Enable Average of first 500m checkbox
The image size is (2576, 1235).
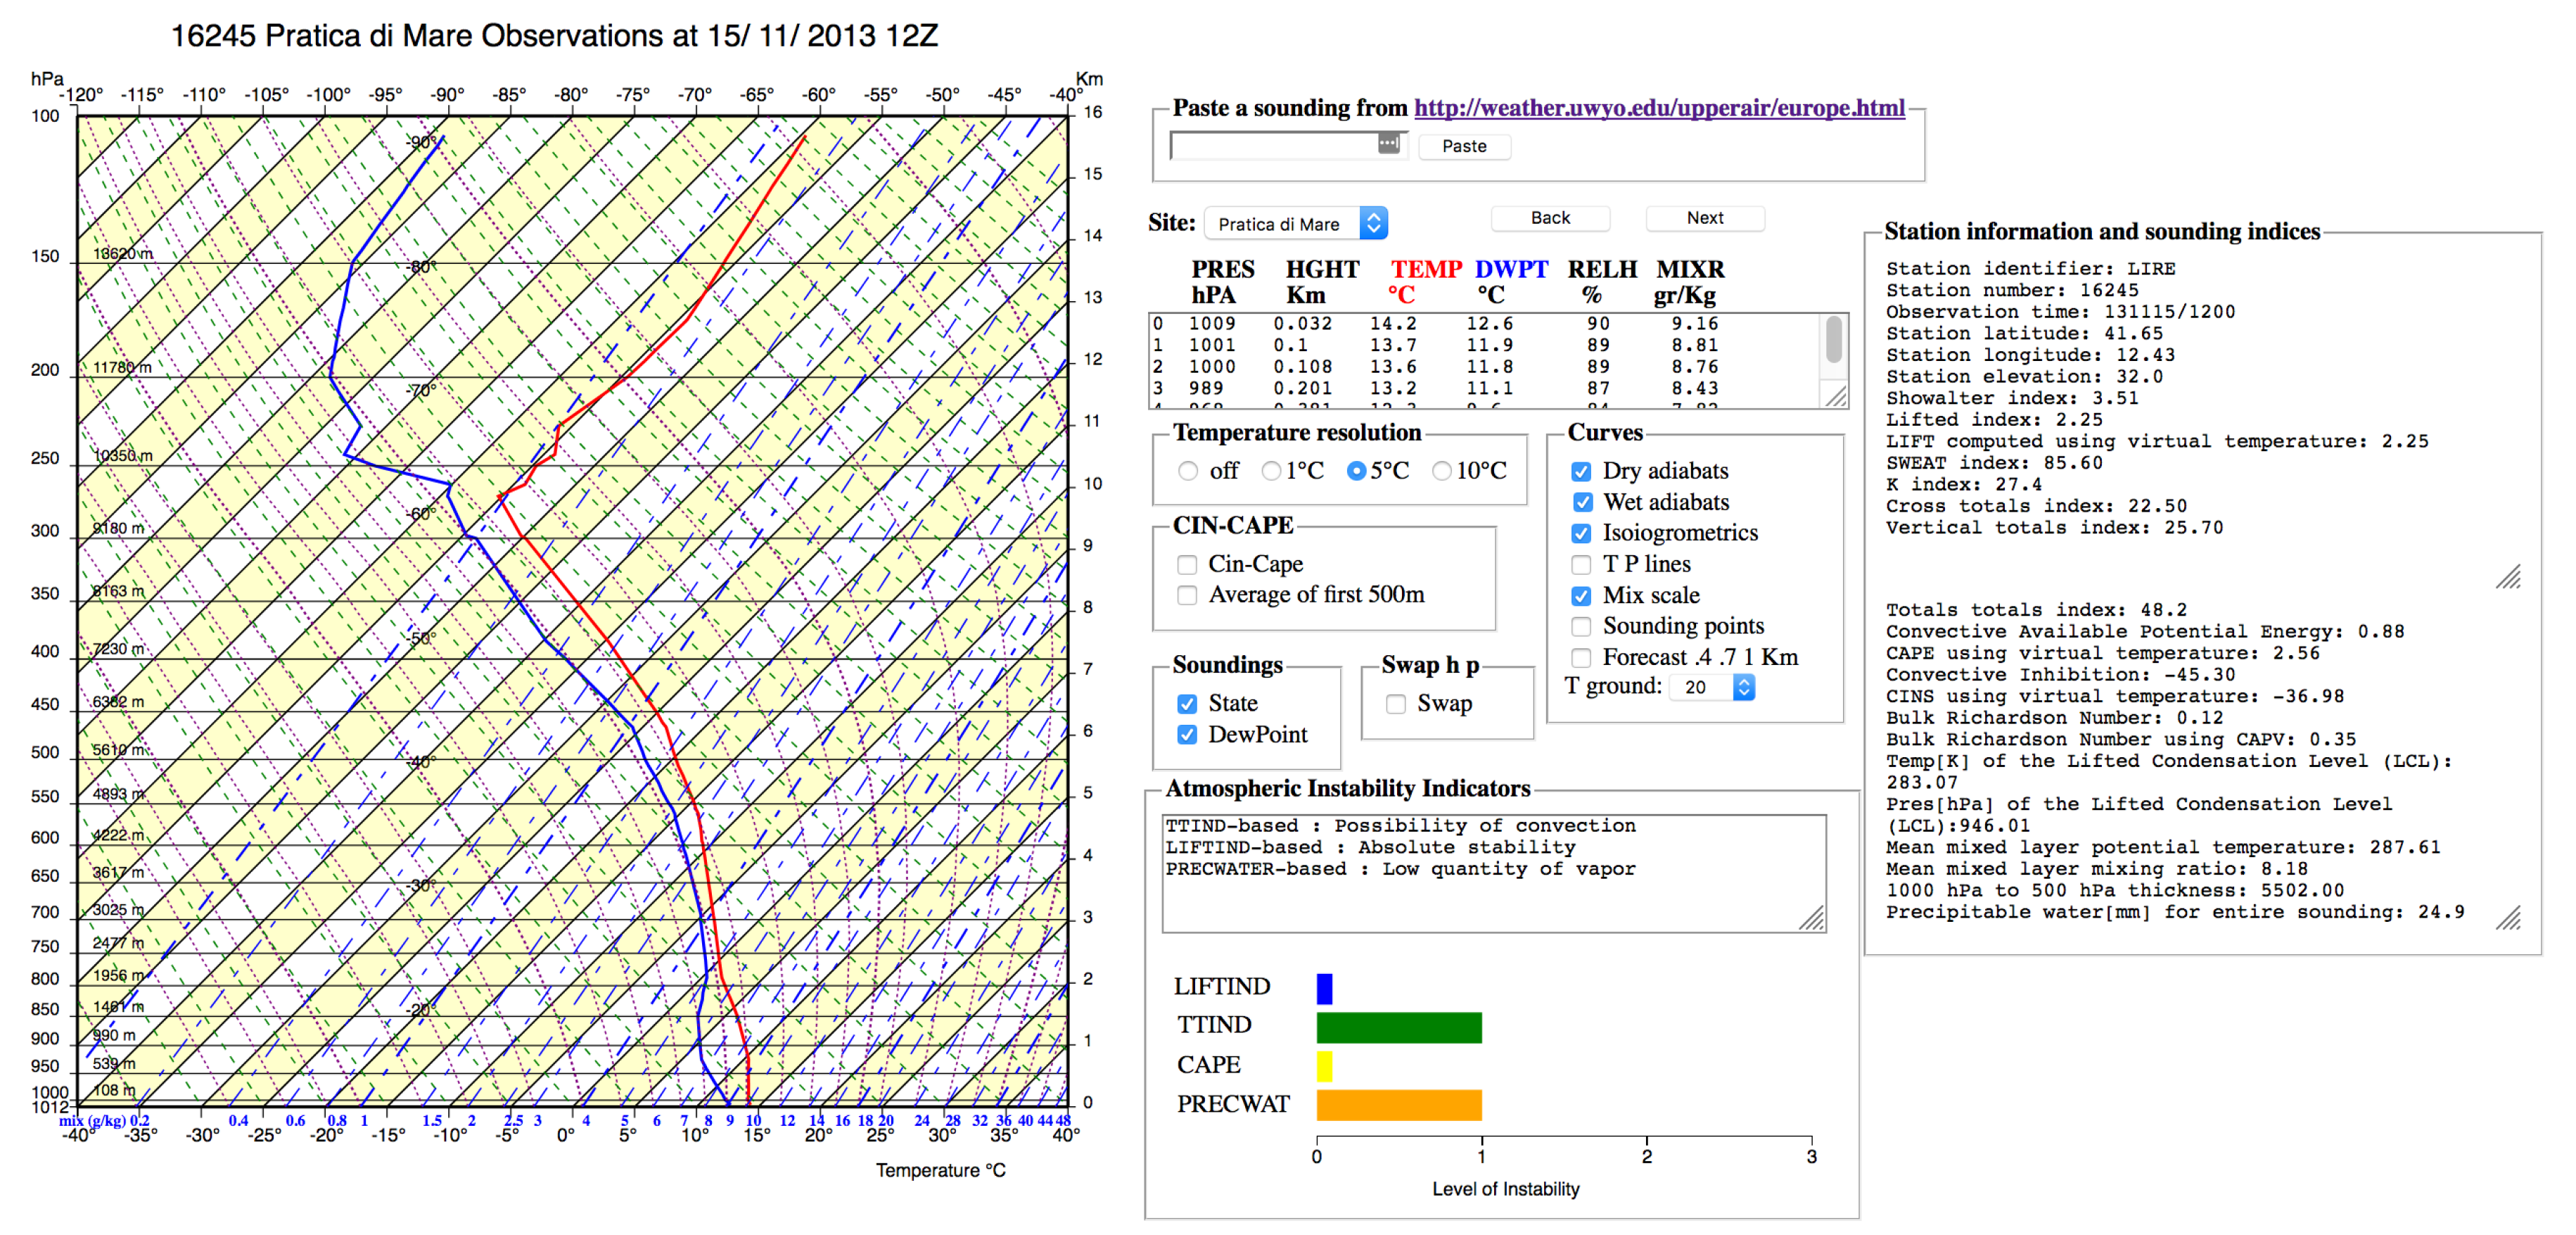[1187, 596]
